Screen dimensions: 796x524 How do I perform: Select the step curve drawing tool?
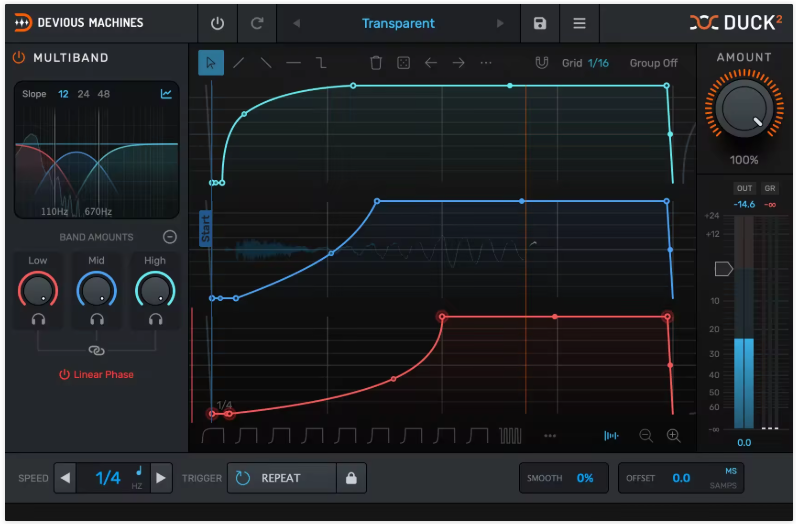pyautogui.click(x=321, y=63)
